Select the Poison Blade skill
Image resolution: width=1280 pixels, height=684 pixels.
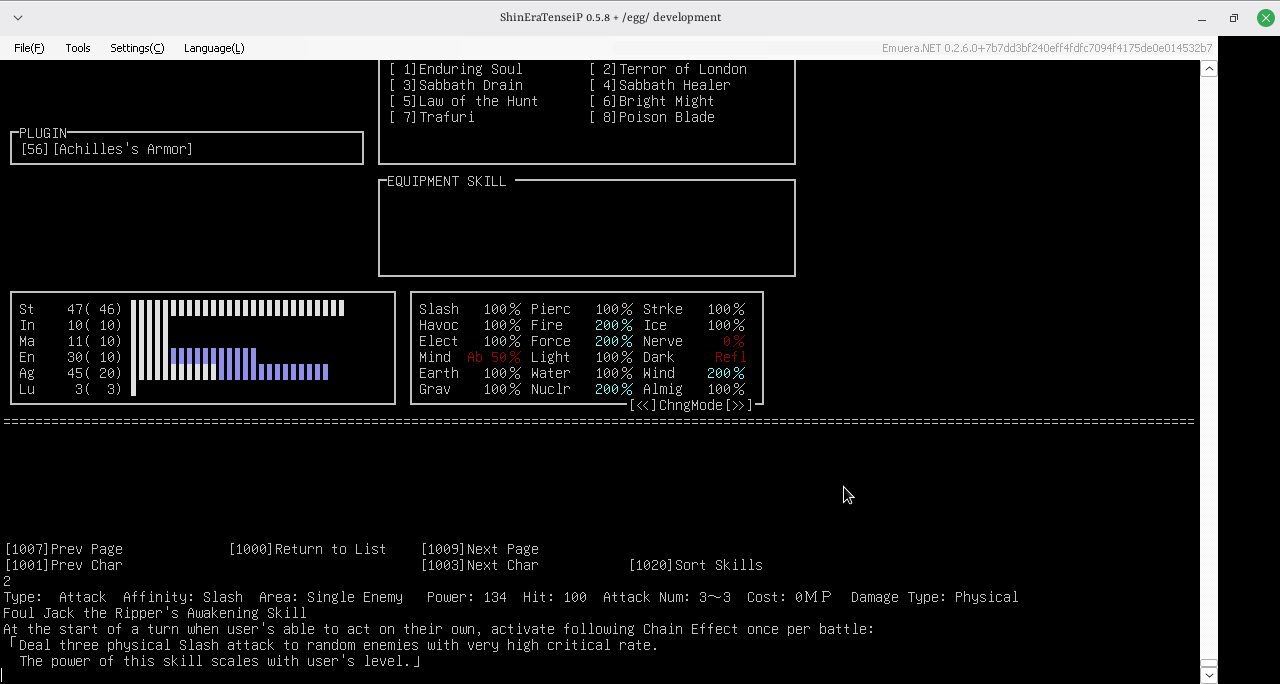(652, 117)
